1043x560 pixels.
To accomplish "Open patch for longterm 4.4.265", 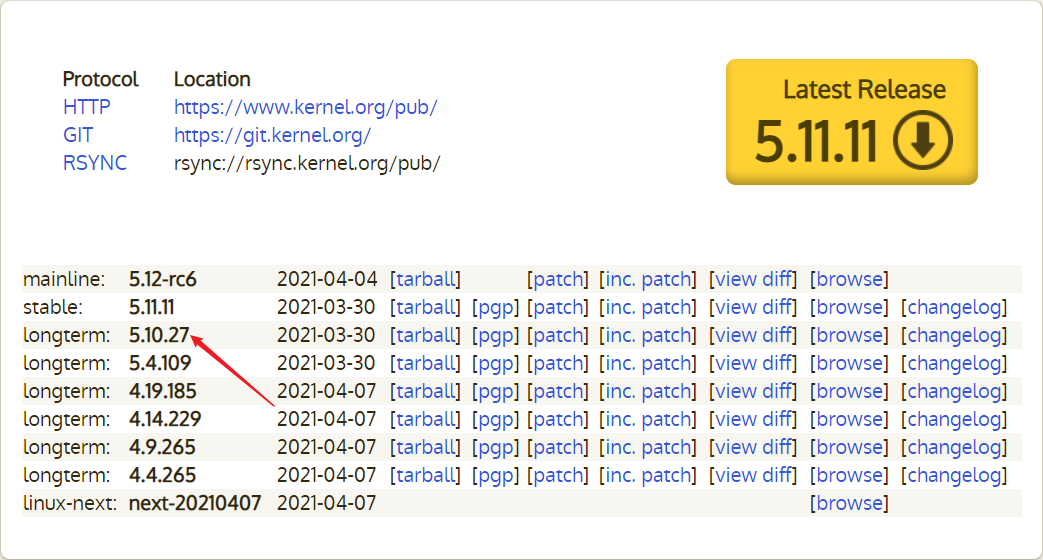I will tap(557, 476).
